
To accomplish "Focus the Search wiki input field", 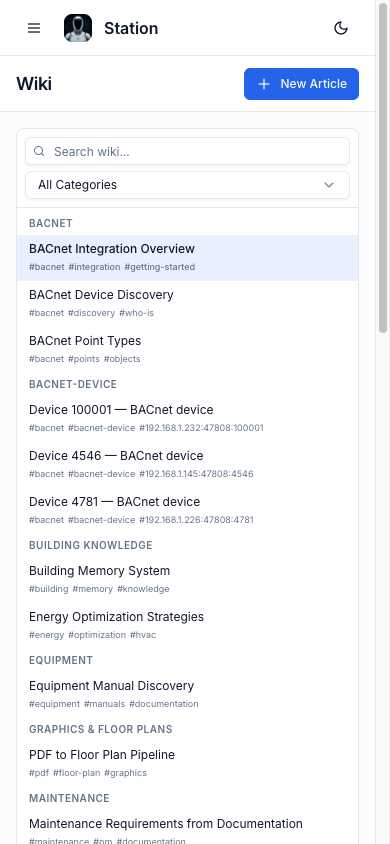I will click(x=187, y=151).
